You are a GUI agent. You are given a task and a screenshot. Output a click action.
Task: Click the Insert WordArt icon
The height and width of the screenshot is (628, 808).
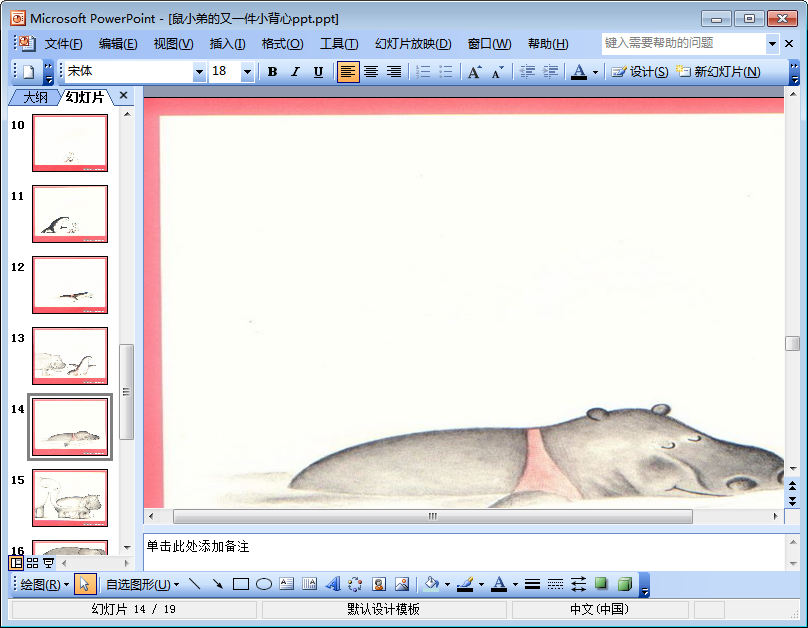(x=332, y=584)
